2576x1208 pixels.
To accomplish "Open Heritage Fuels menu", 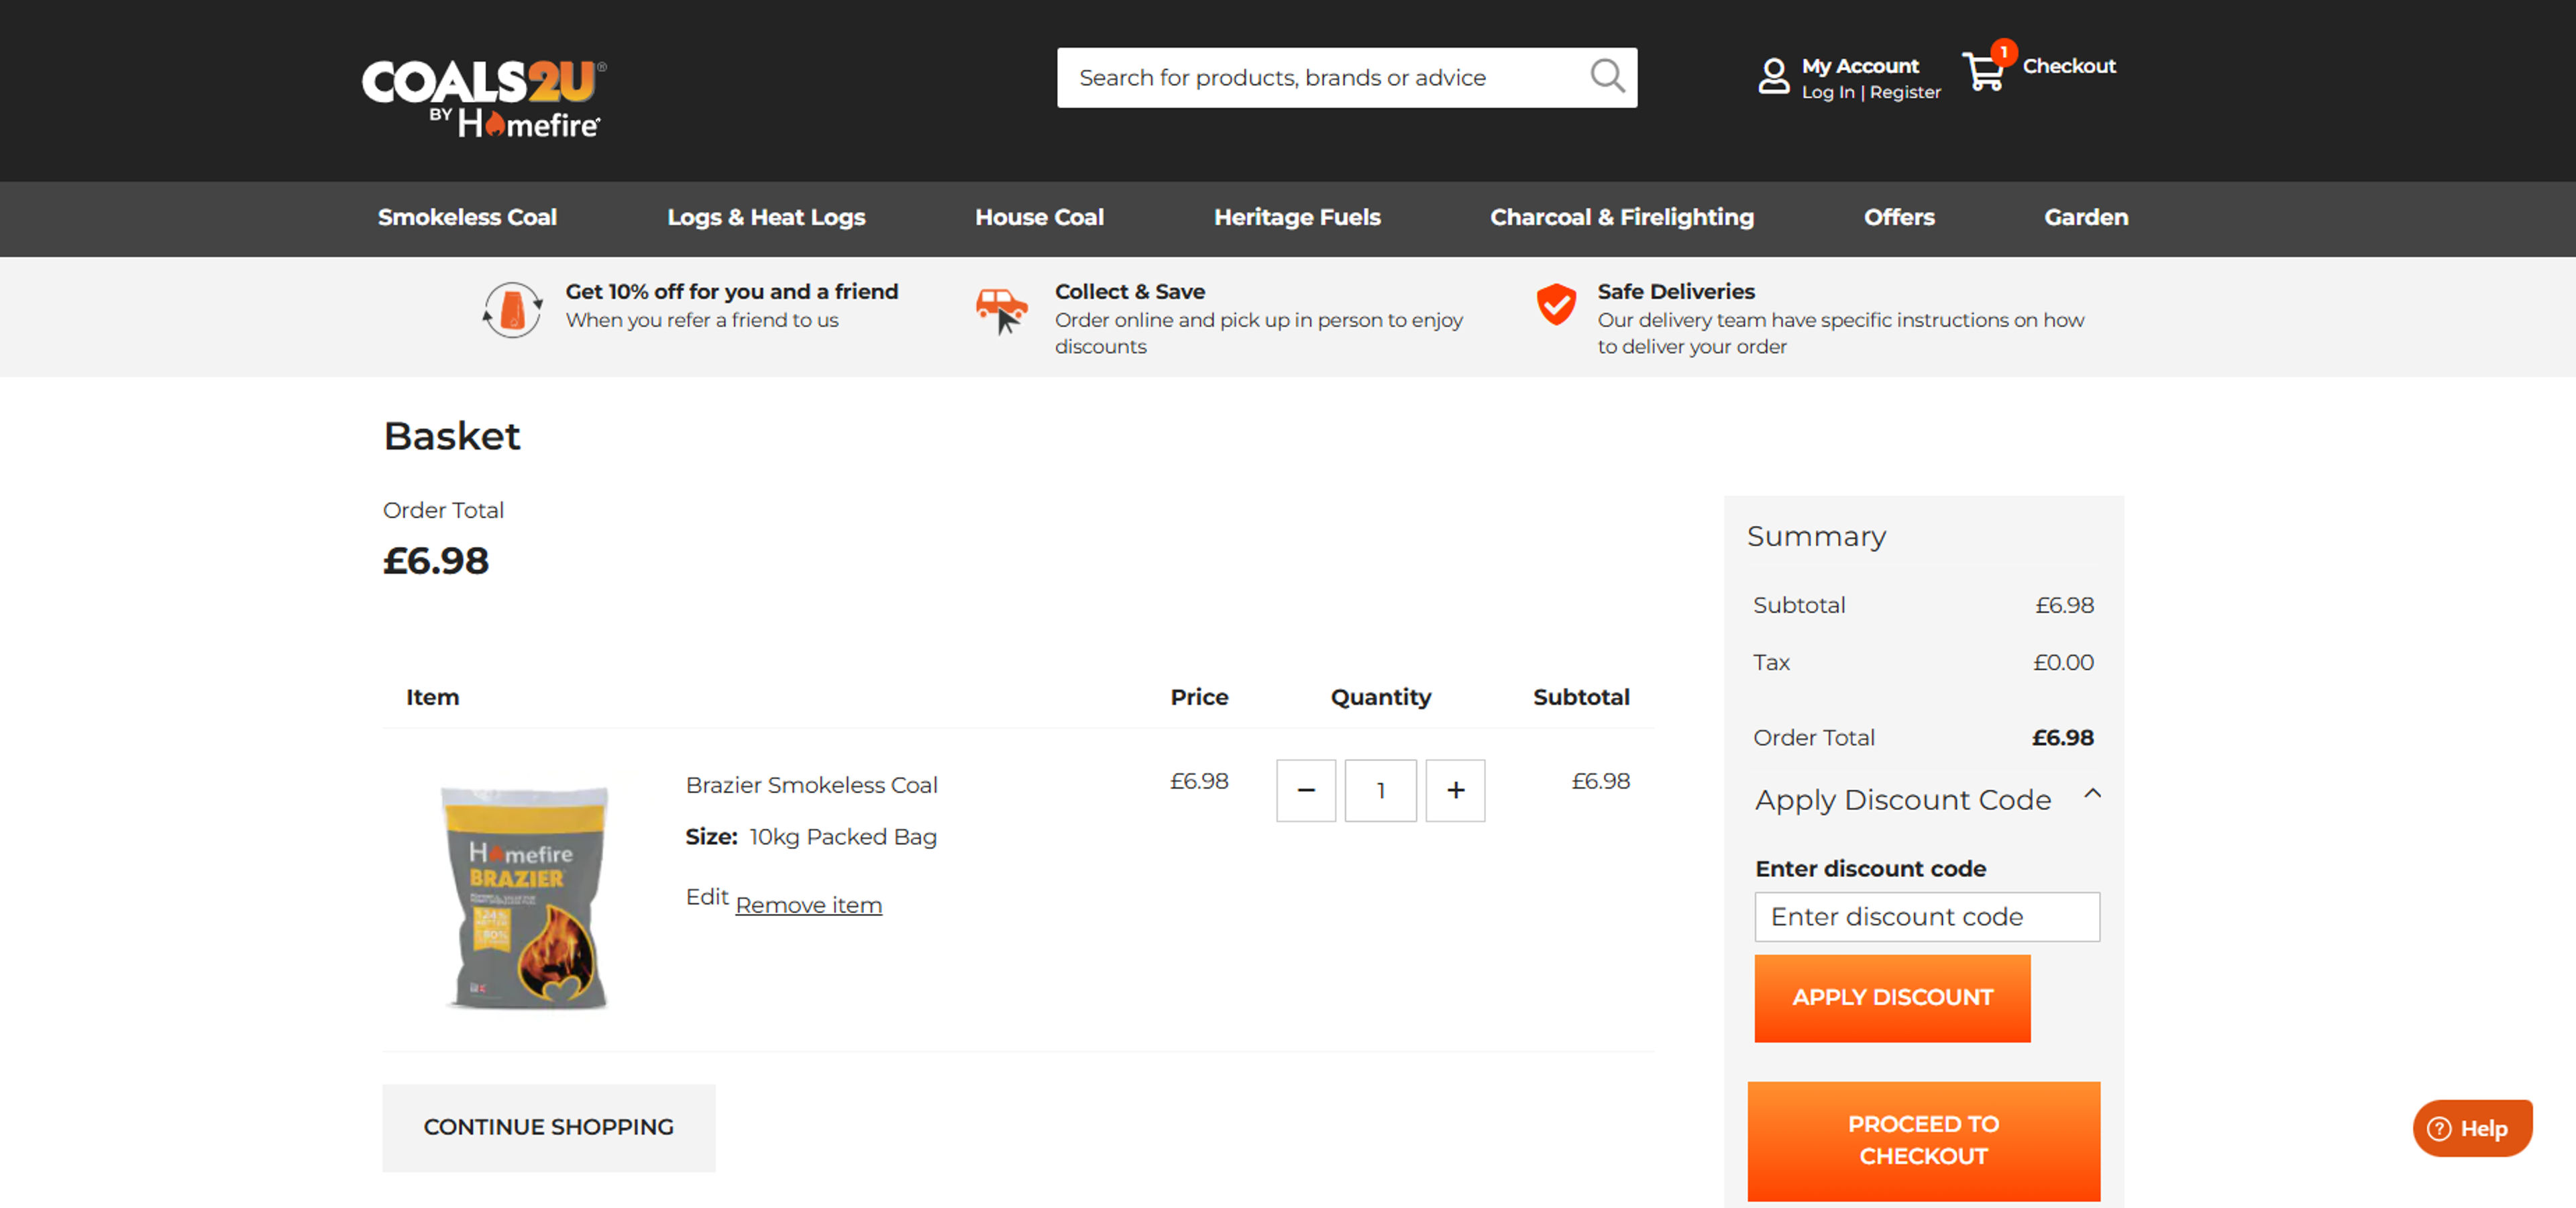I will (x=1297, y=217).
